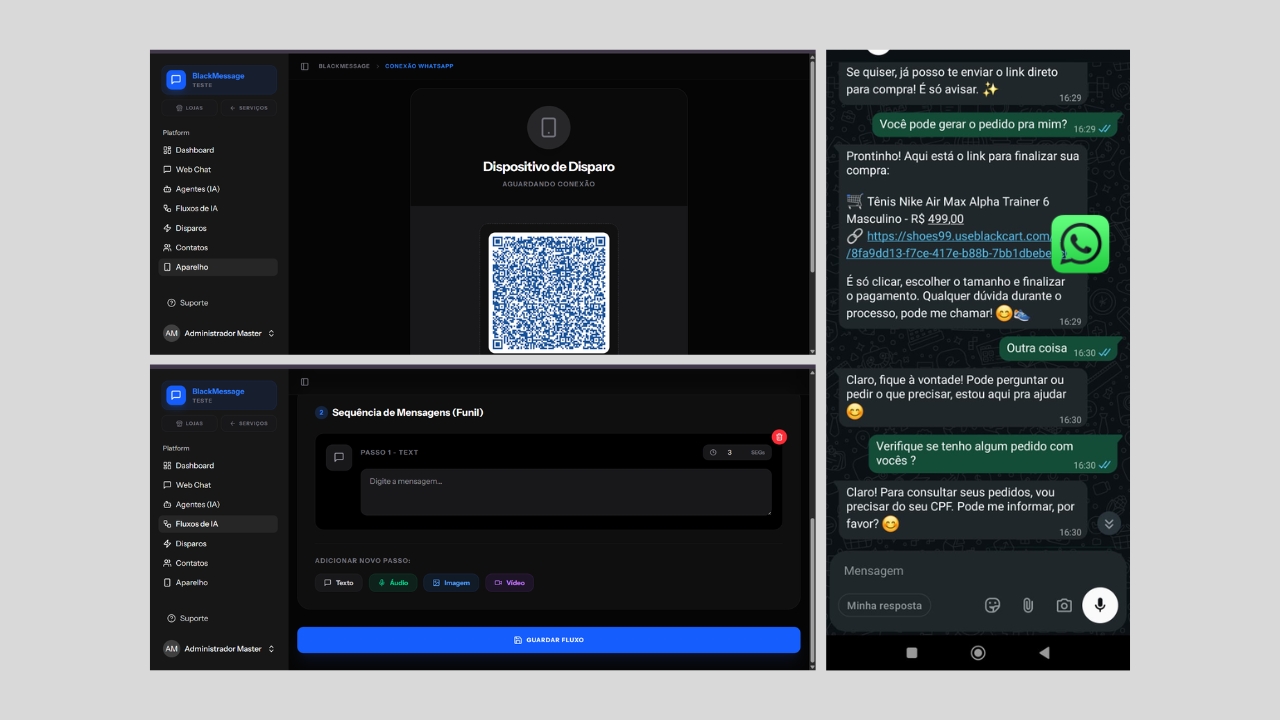Select Fluxos de IA in the Funil panel sidebar
Screen dimensions: 1280x720
point(218,524)
